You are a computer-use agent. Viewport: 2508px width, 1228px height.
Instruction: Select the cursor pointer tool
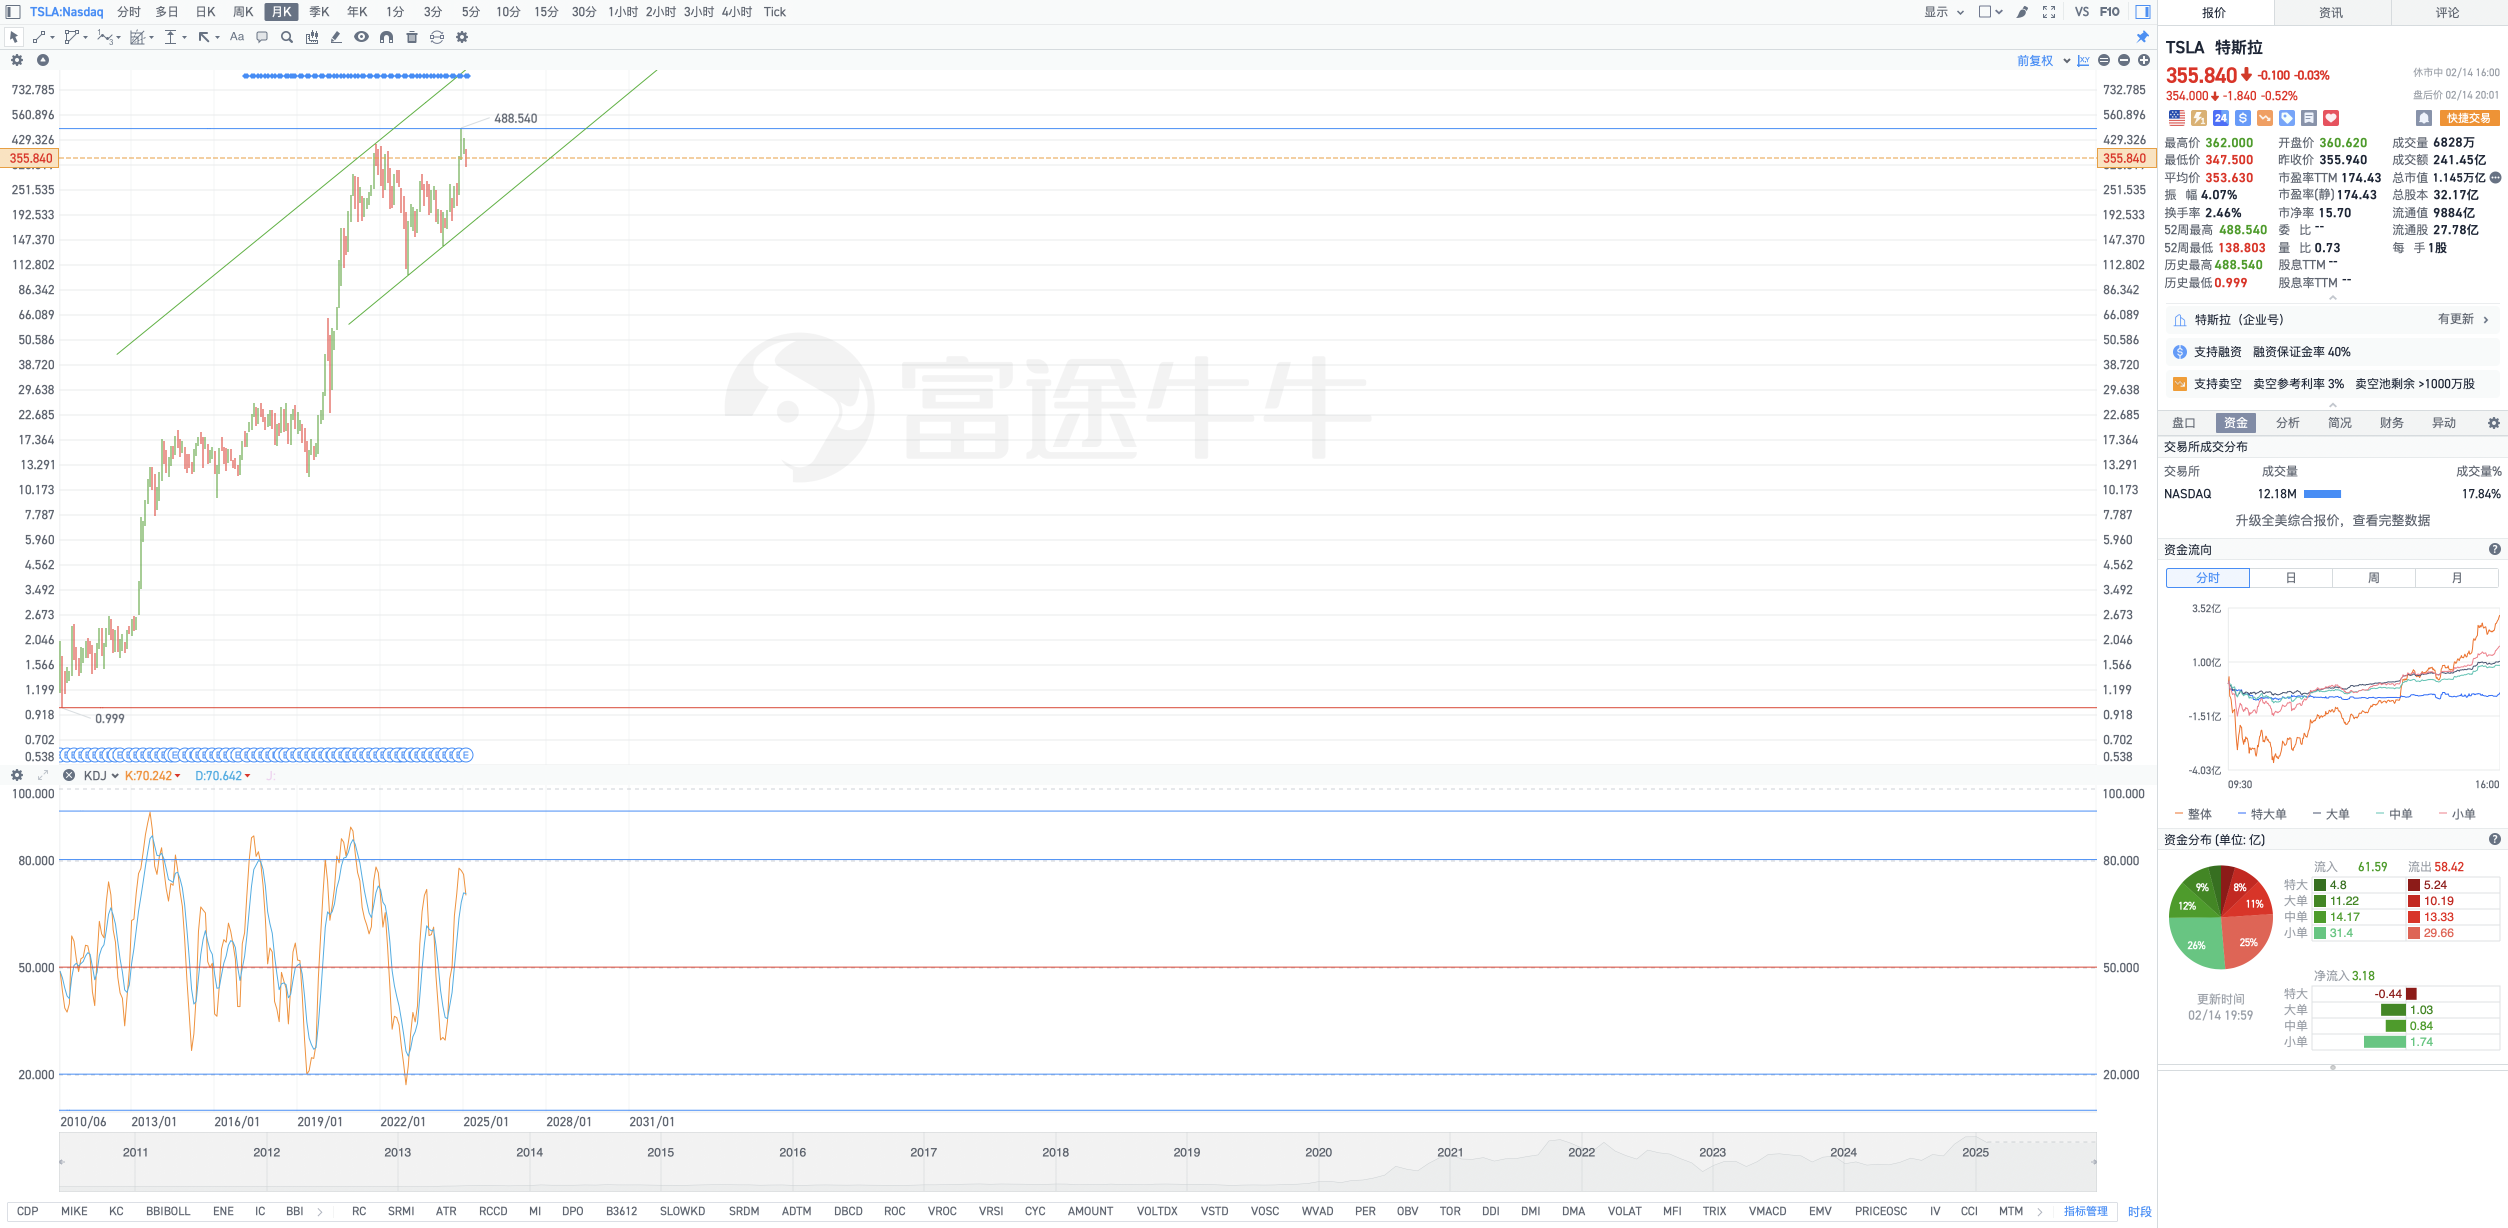pos(14,37)
